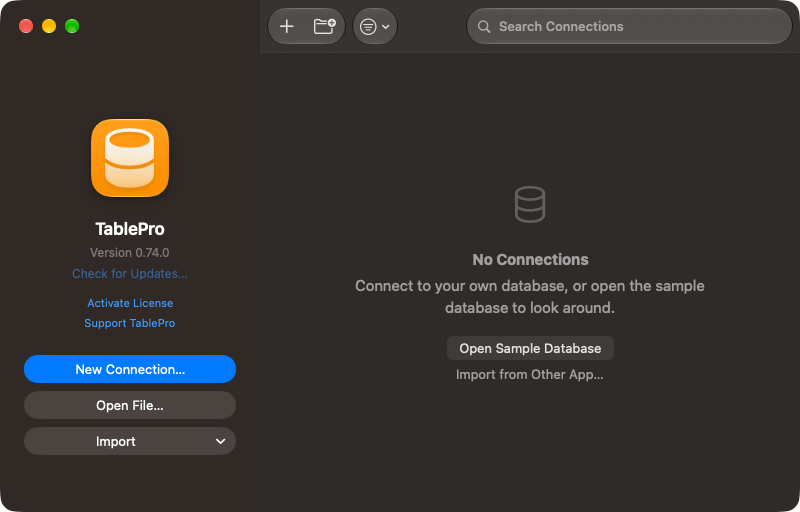Create a new connection group folder

pos(324,27)
